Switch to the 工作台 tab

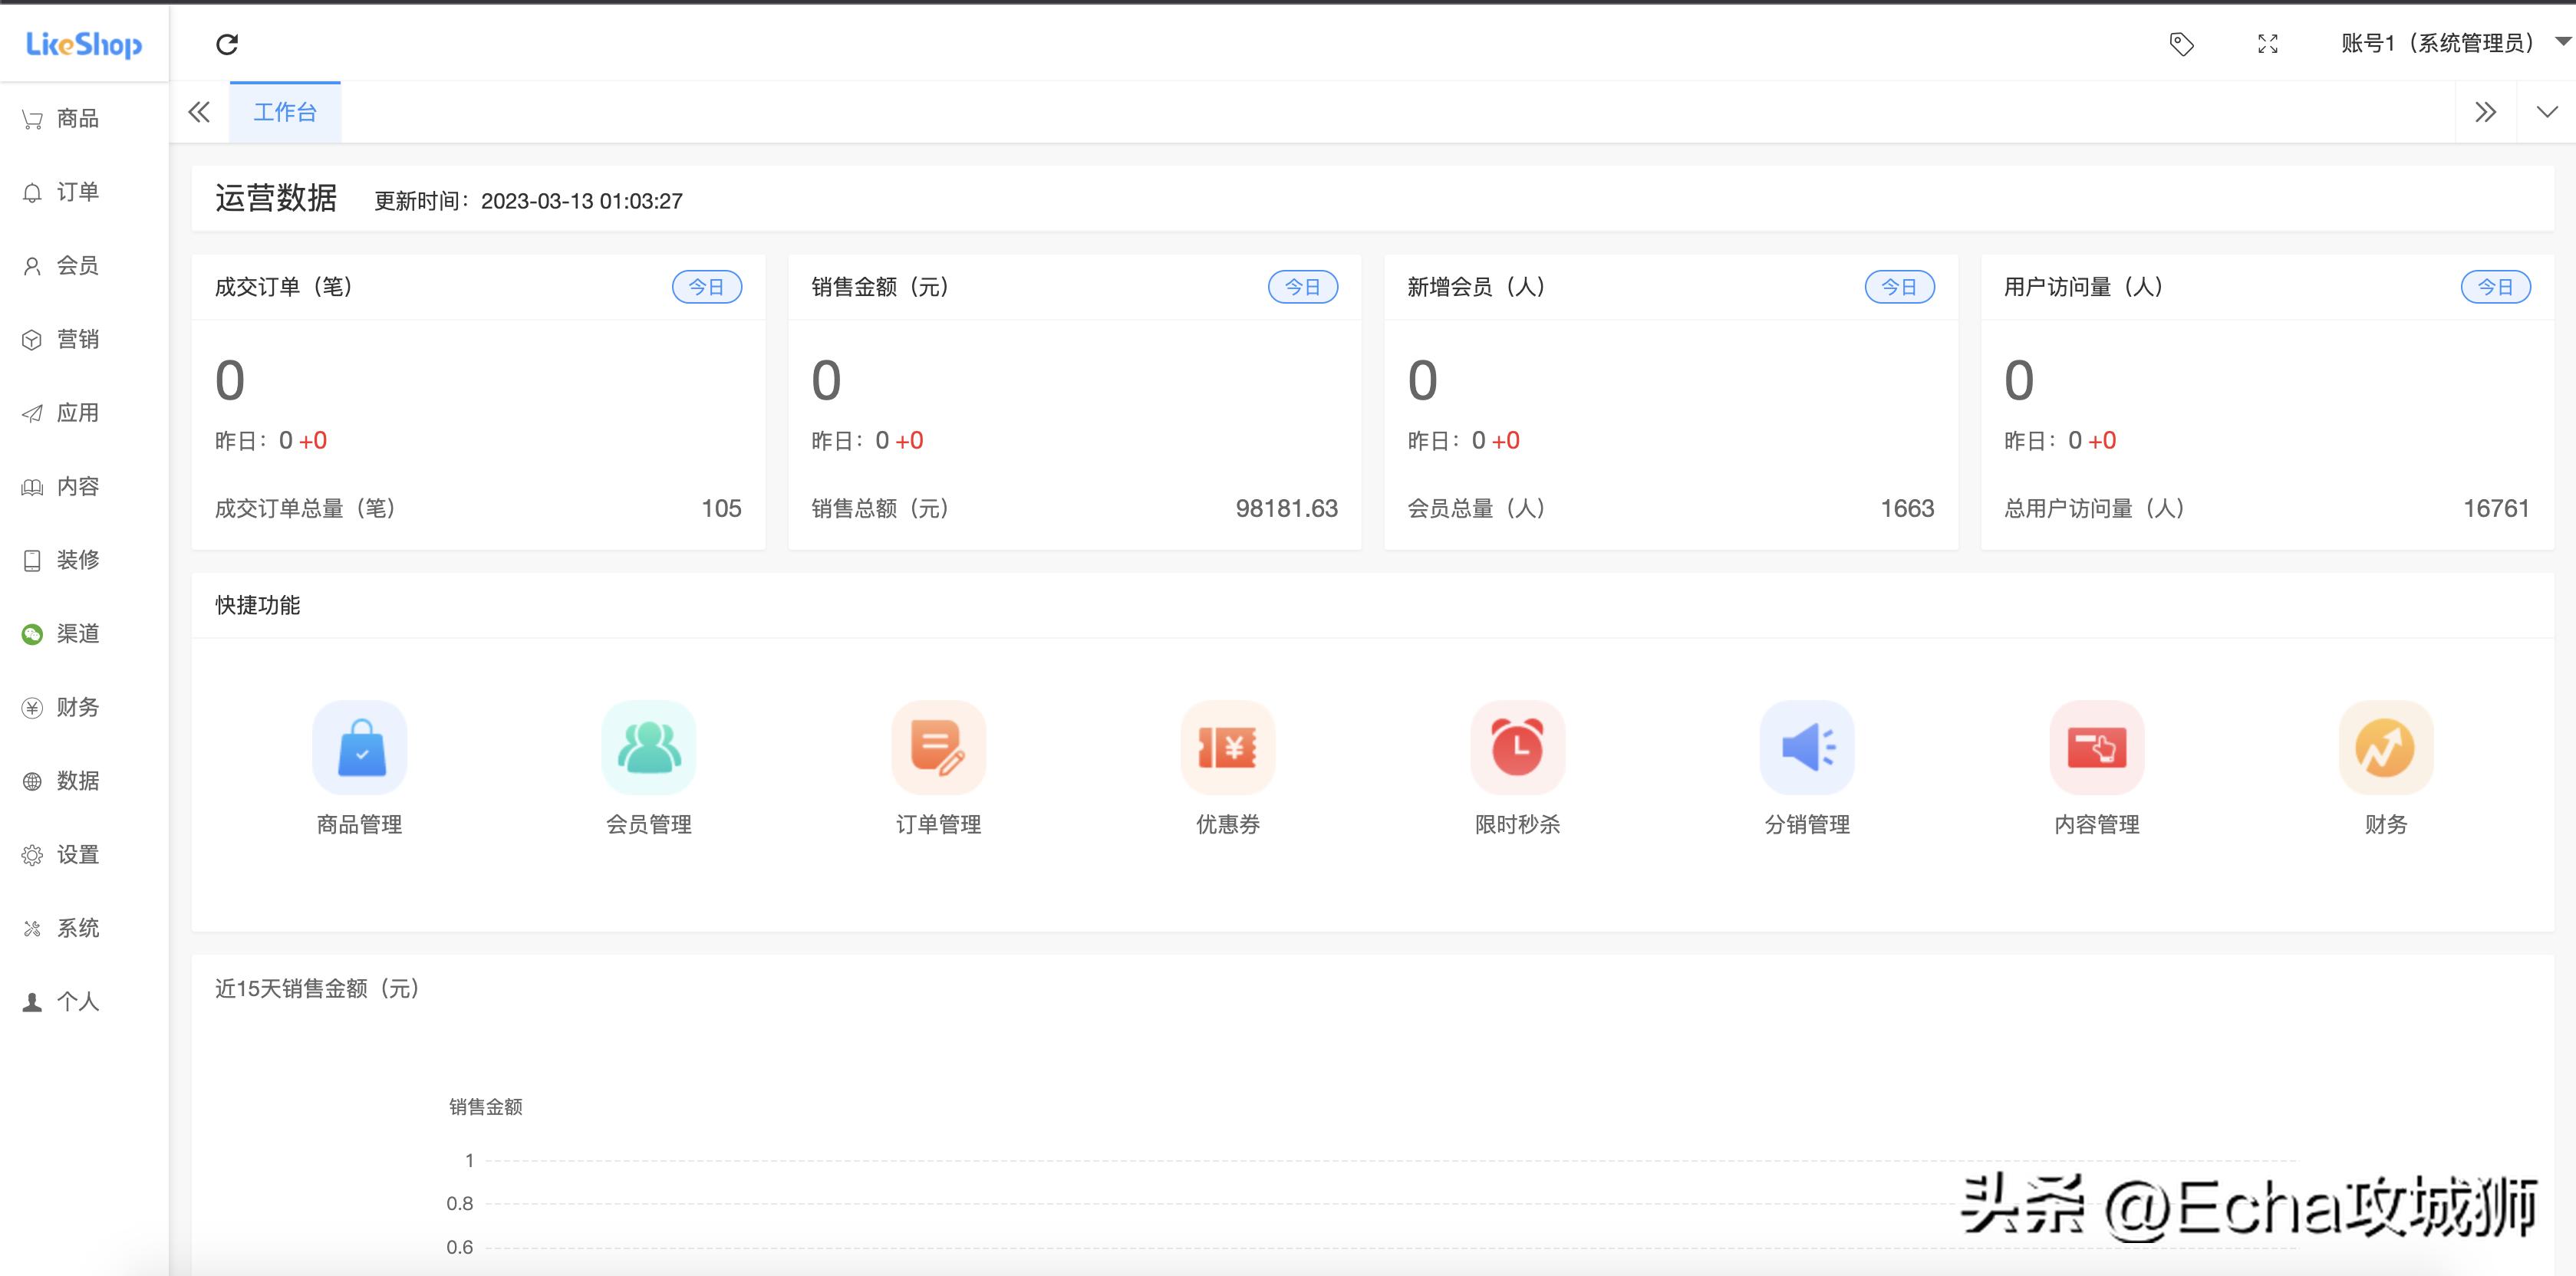click(285, 111)
